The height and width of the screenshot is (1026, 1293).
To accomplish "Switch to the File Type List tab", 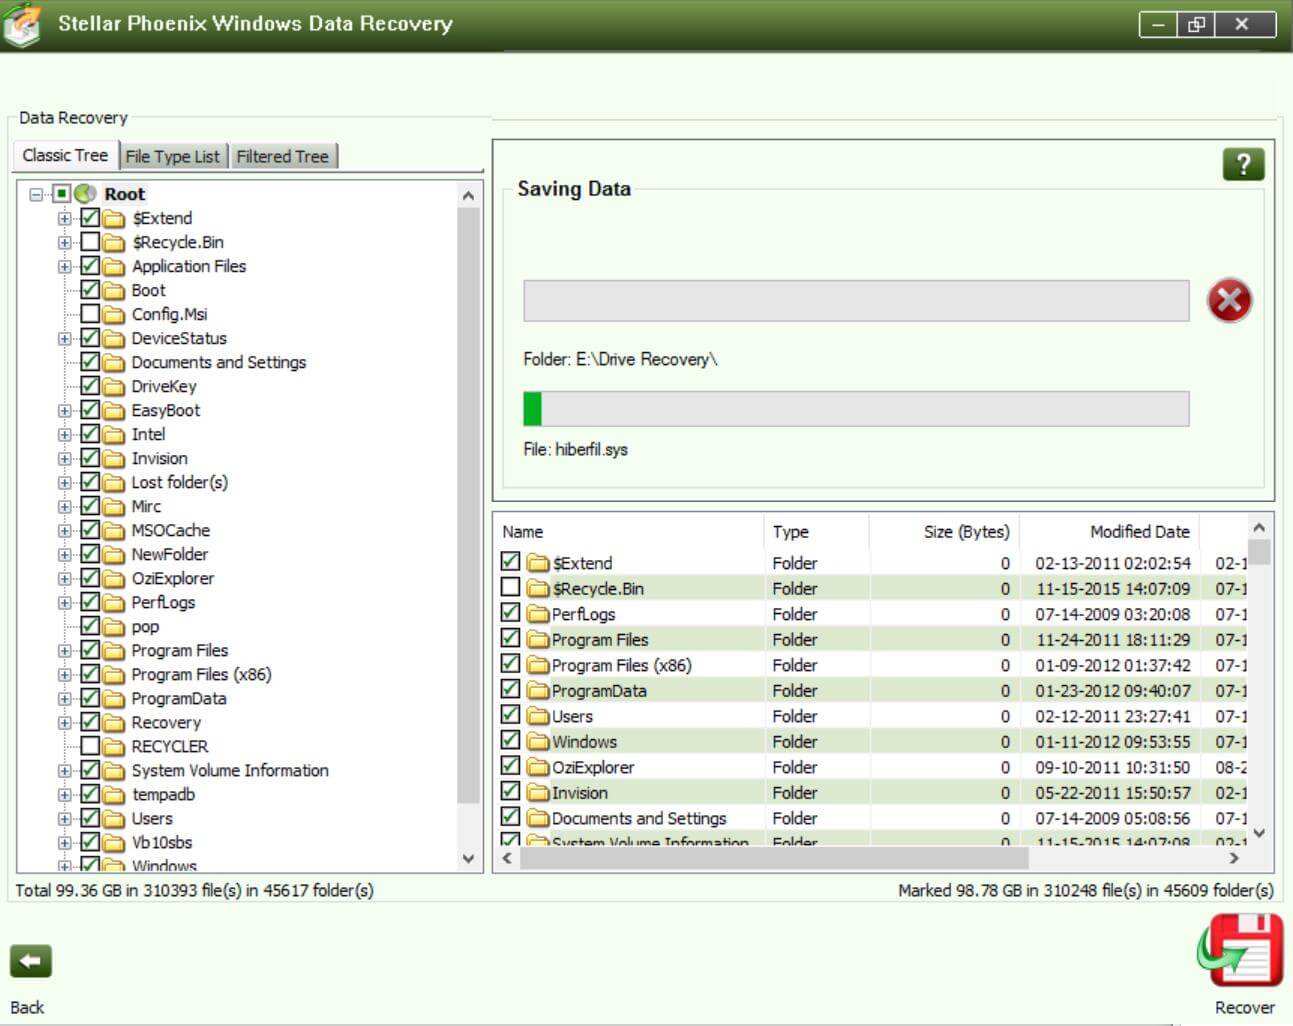I will [172, 156].
